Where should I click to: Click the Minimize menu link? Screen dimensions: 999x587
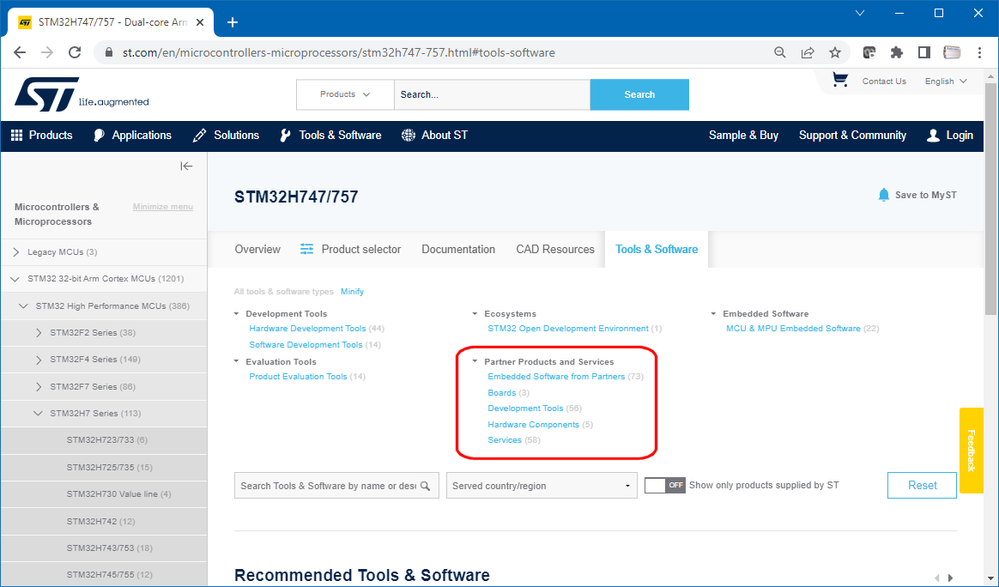[x=162, y=207]
